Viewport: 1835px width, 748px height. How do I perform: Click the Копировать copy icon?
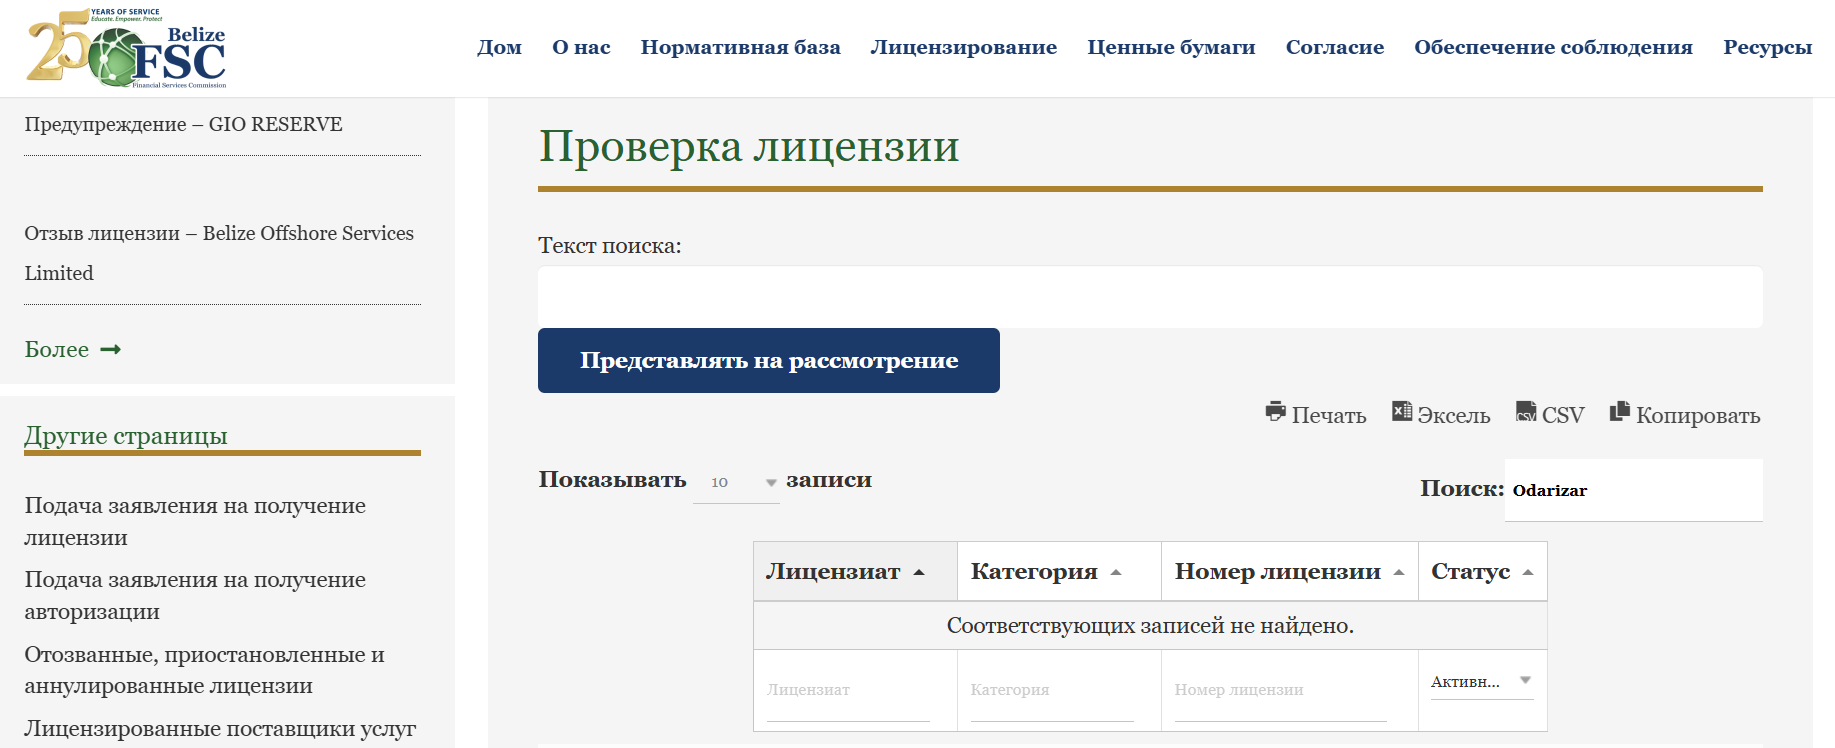tap(1620, 411)
